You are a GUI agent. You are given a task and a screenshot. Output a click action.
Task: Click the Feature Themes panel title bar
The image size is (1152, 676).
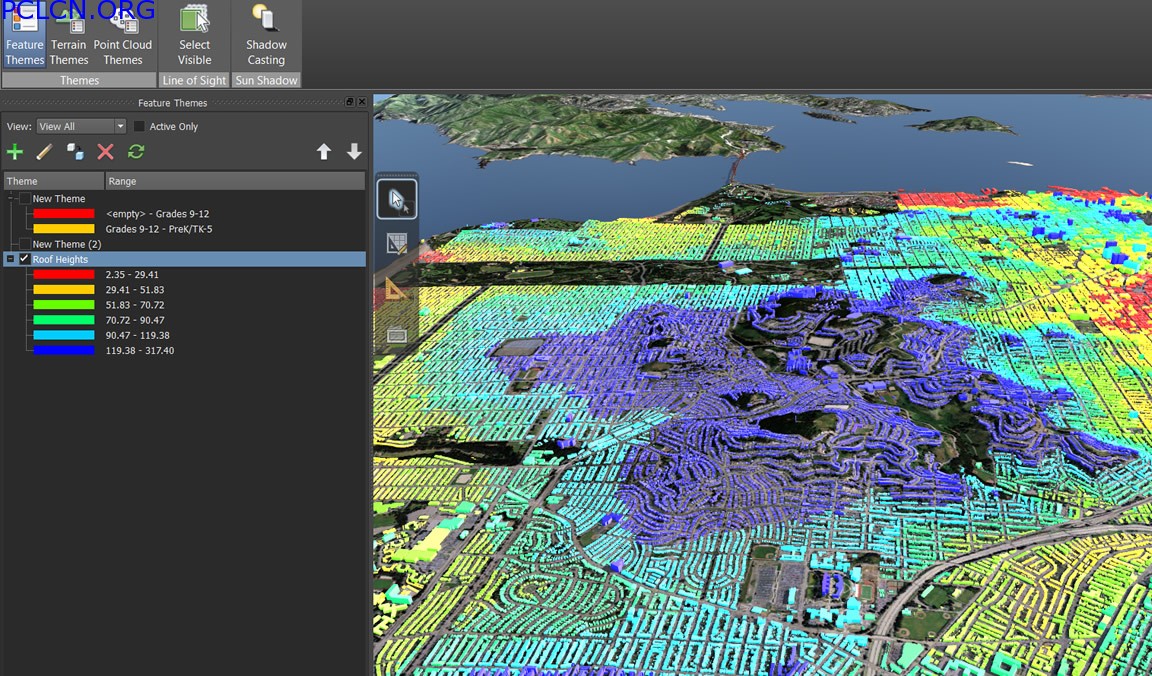[173, 102]
